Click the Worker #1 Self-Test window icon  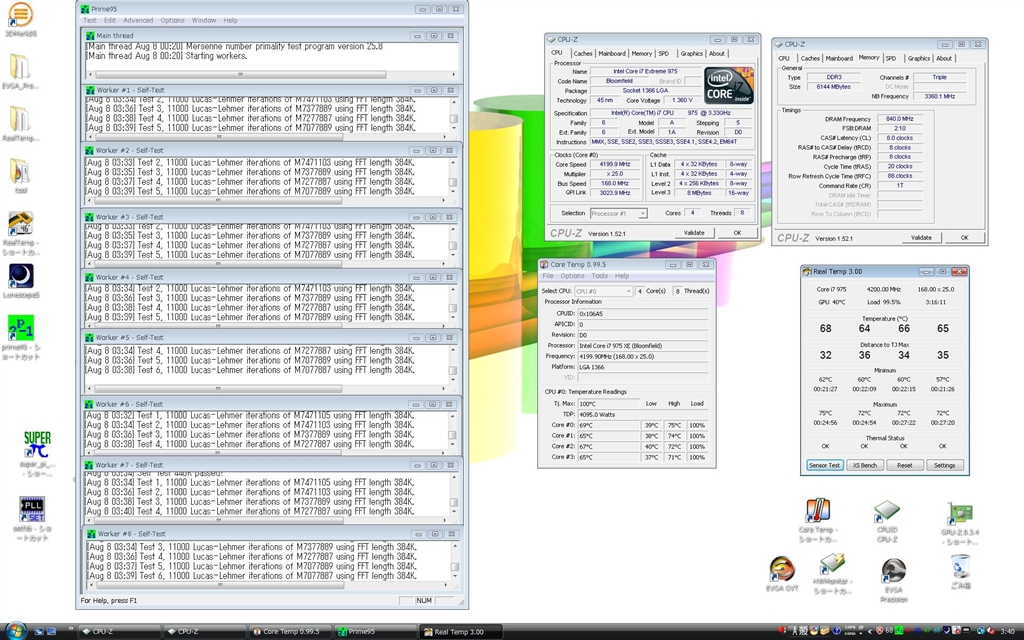89,90
